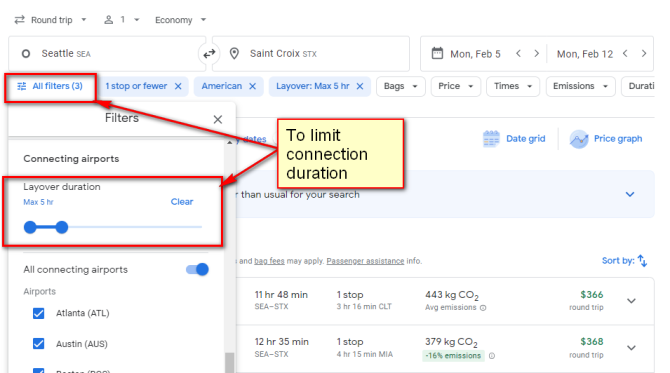Click the layover duration slider right handle
The width and height of the screenshot is (670, 373).
tap(62, 227)
